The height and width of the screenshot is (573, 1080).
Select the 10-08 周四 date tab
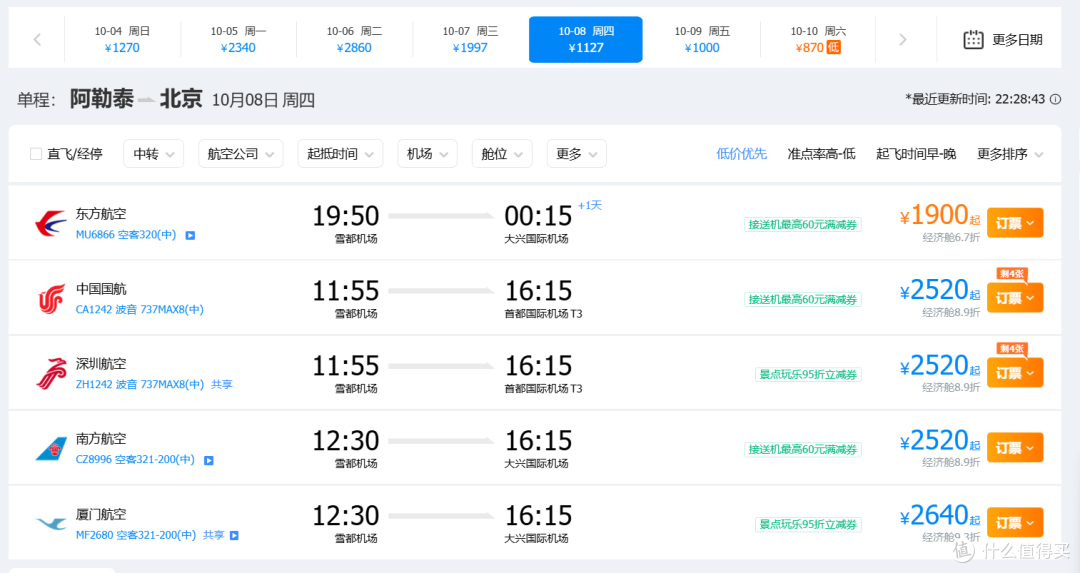(x=585, y=40)
